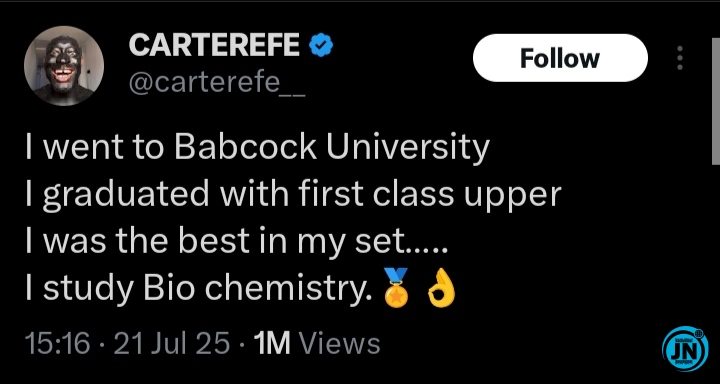Click the OK hand emoji
Image resolution: width=720 pixels, height=384 pixels.
pos(441,288)
